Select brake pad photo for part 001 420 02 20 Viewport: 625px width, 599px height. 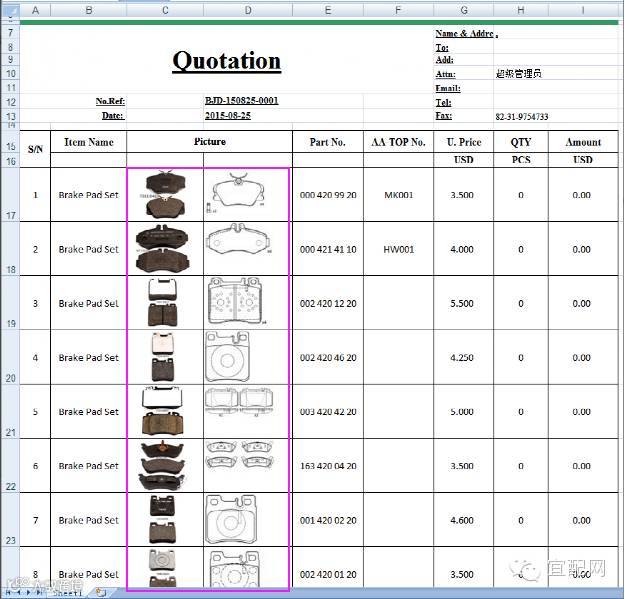162,520
